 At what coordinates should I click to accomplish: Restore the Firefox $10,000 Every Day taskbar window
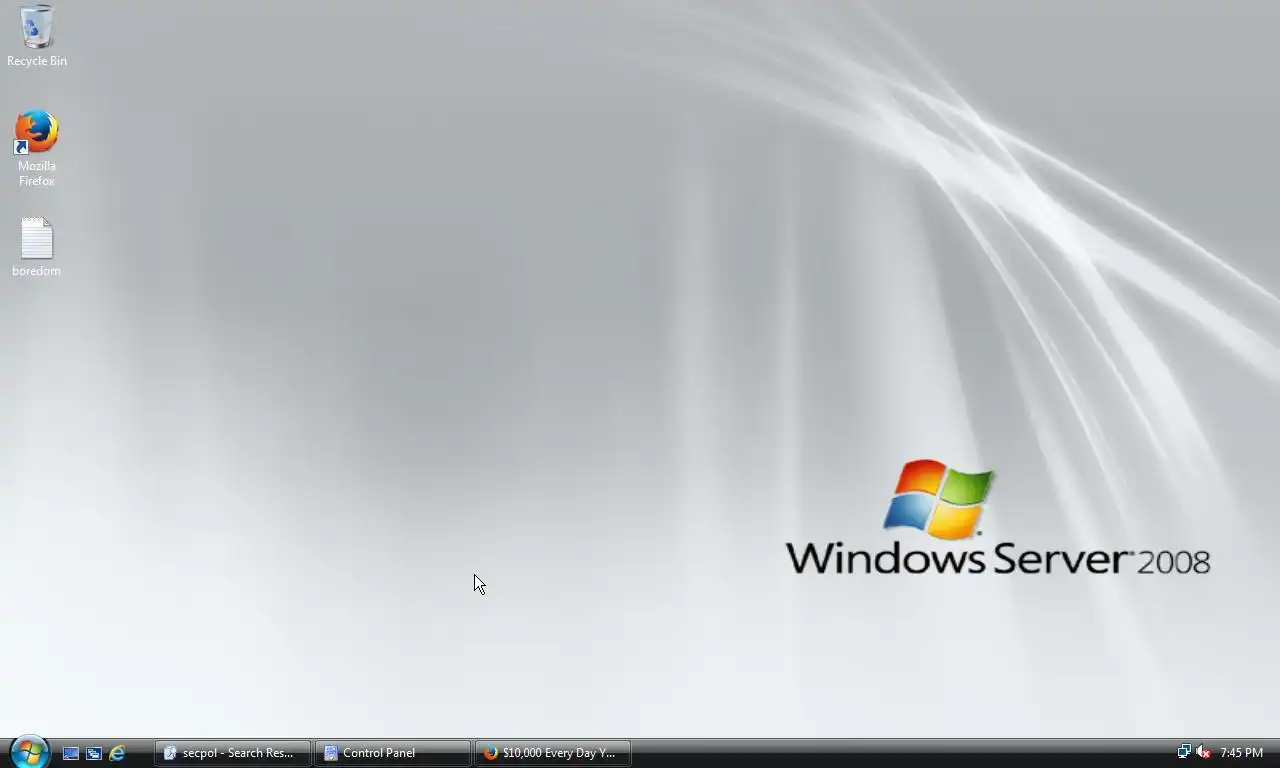point(552,753)
